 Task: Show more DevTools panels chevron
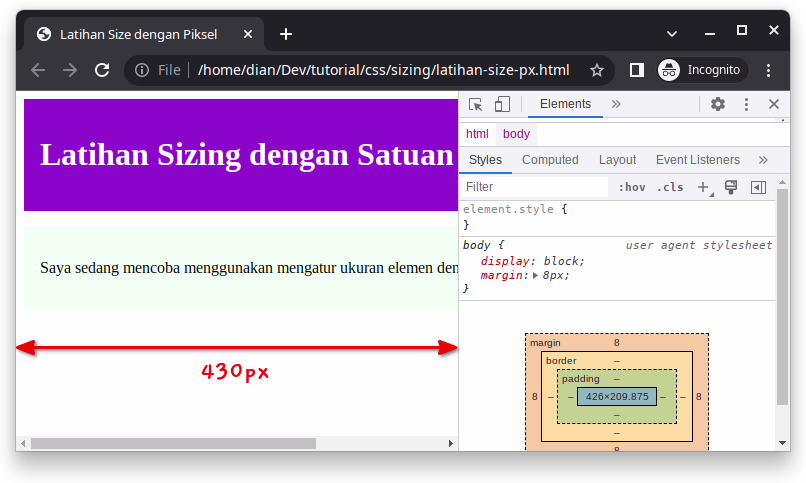(616, 104)
